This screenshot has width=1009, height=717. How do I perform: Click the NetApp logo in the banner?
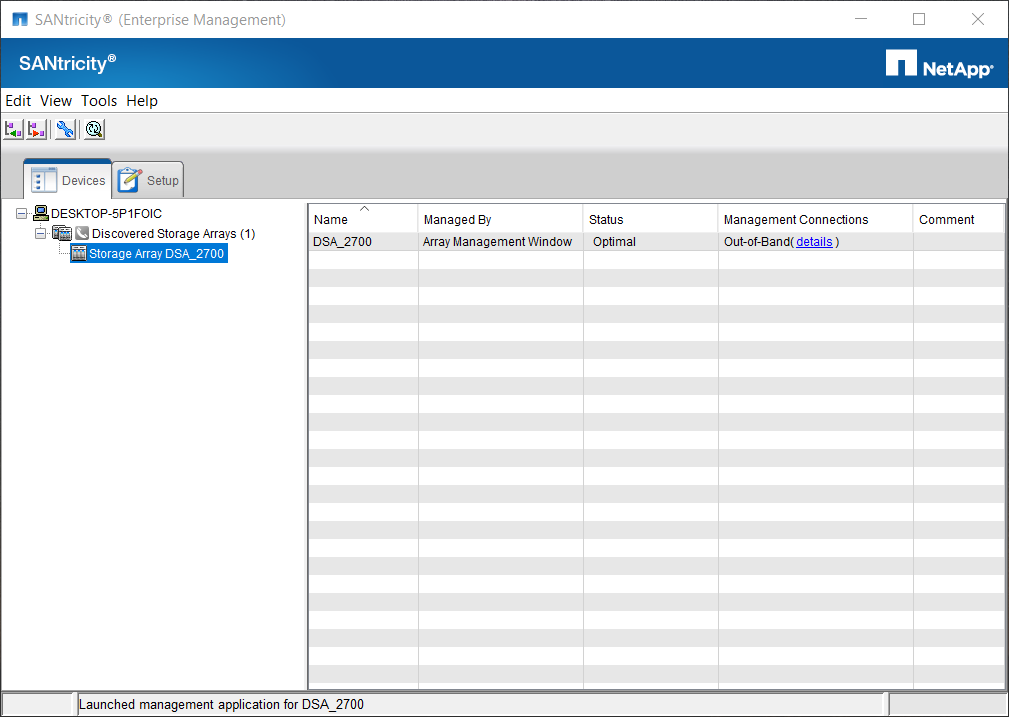(939, 65)
